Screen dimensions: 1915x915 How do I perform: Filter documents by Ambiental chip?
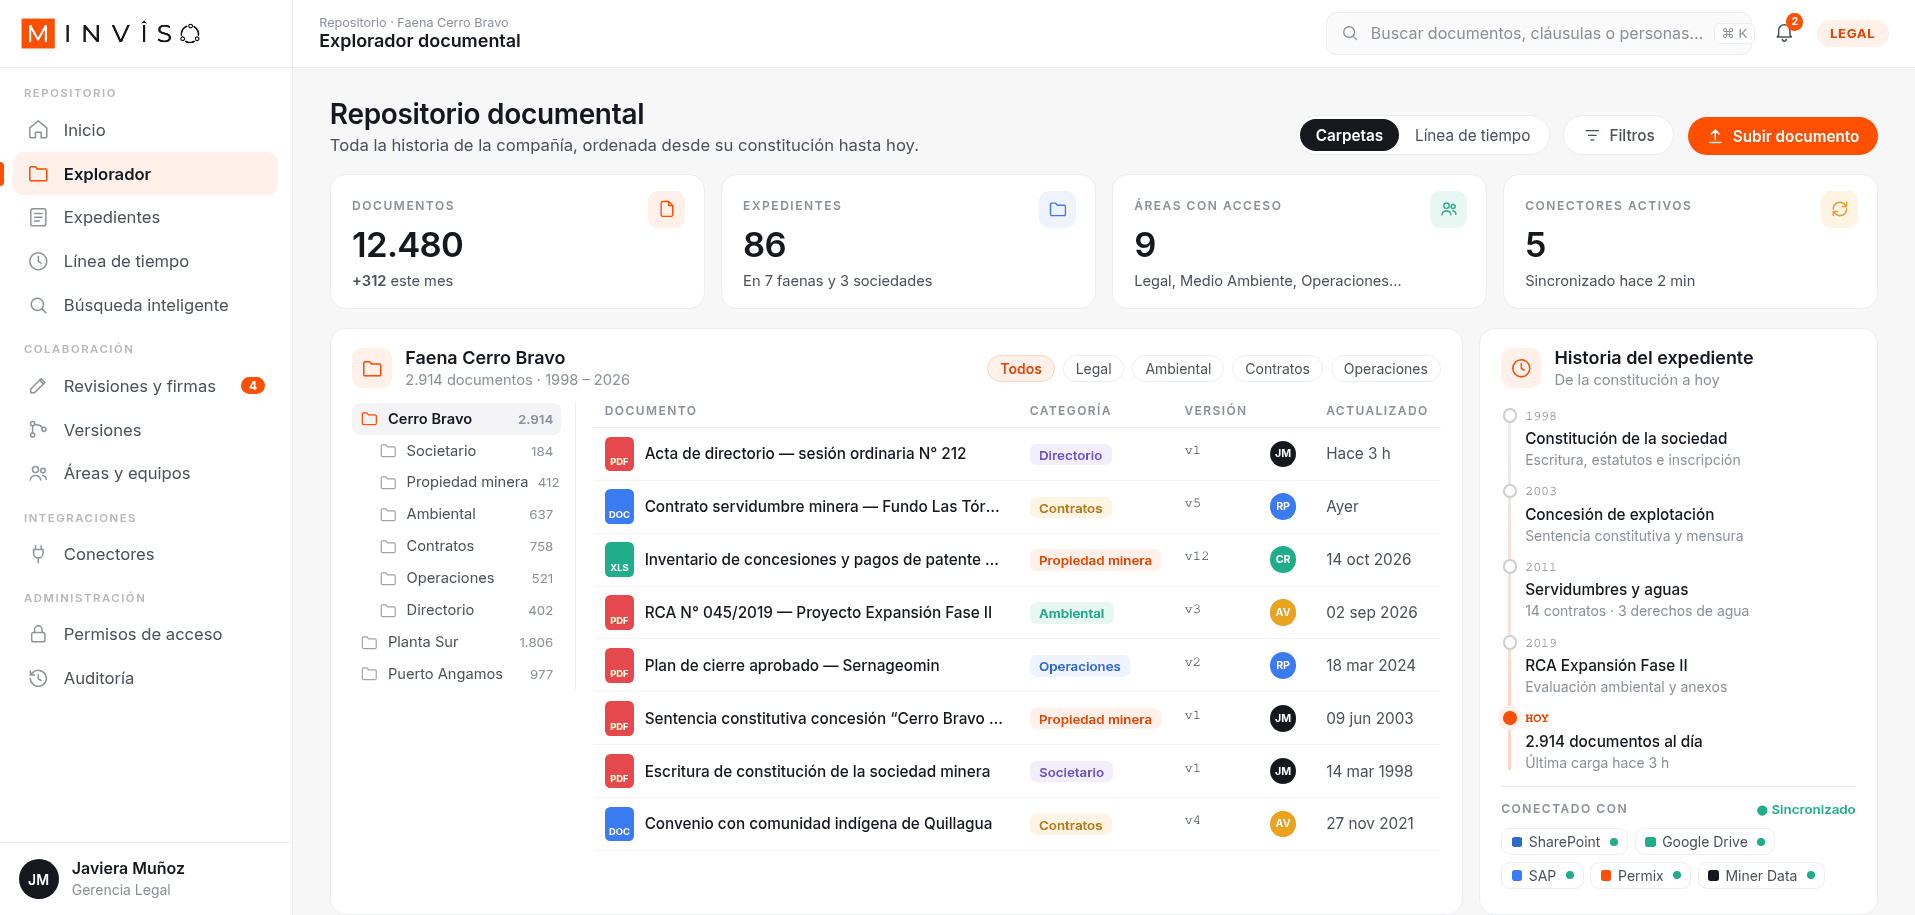1178,369
